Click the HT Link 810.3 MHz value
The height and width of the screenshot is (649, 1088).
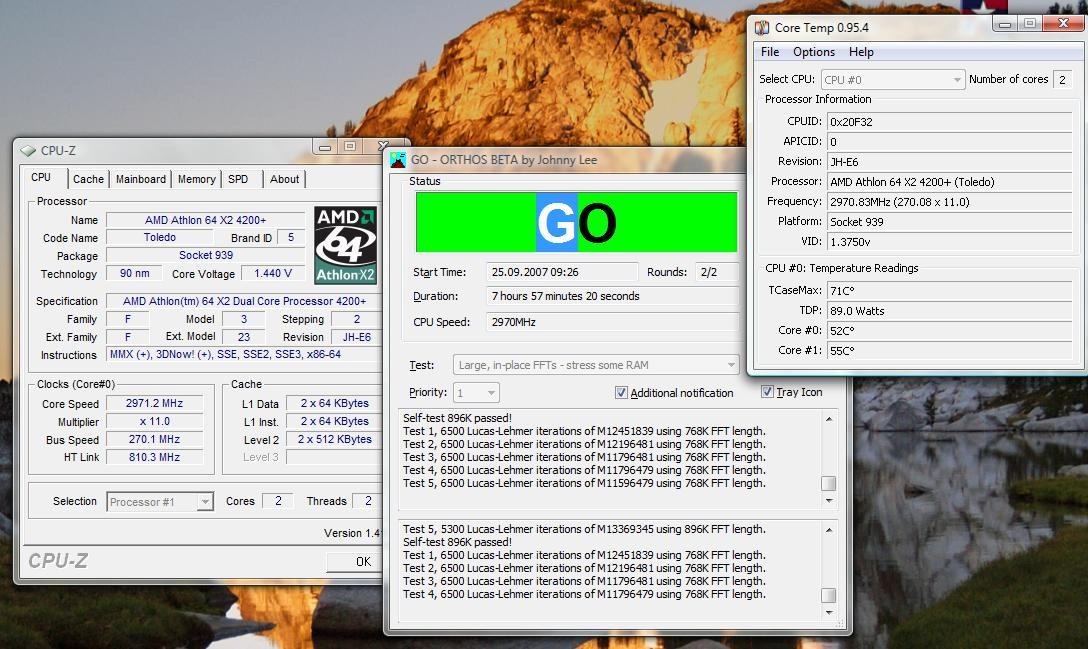155,457
